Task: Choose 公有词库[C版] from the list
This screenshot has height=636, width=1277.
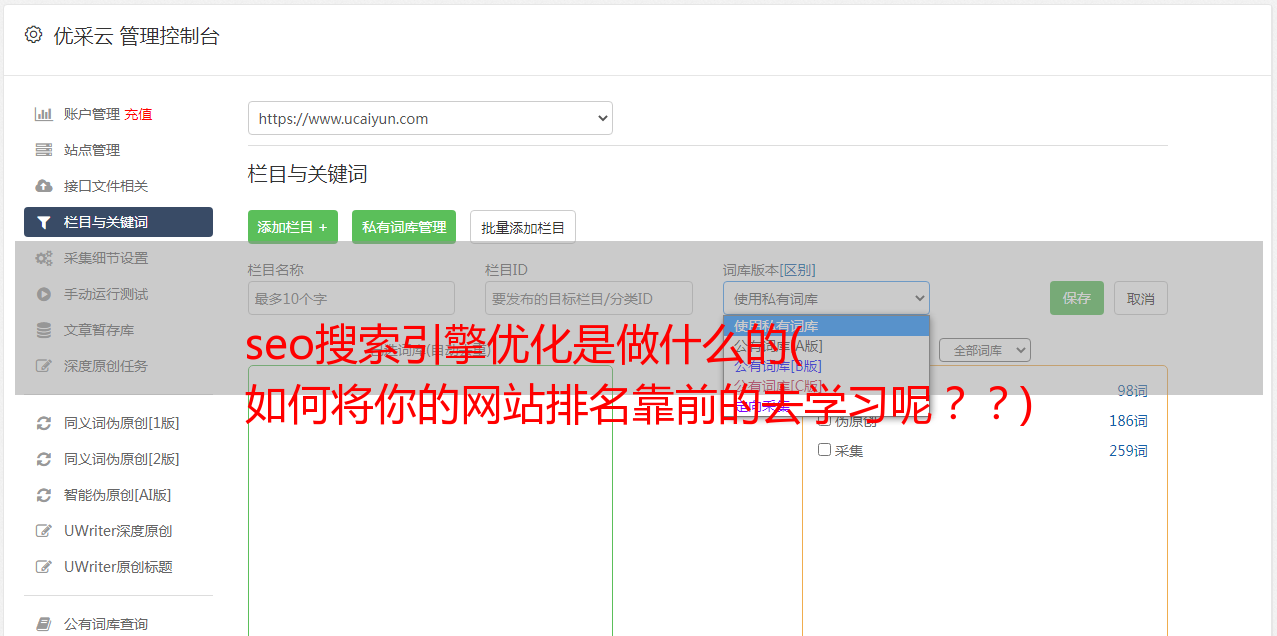Action: click(x=826, y=386)
